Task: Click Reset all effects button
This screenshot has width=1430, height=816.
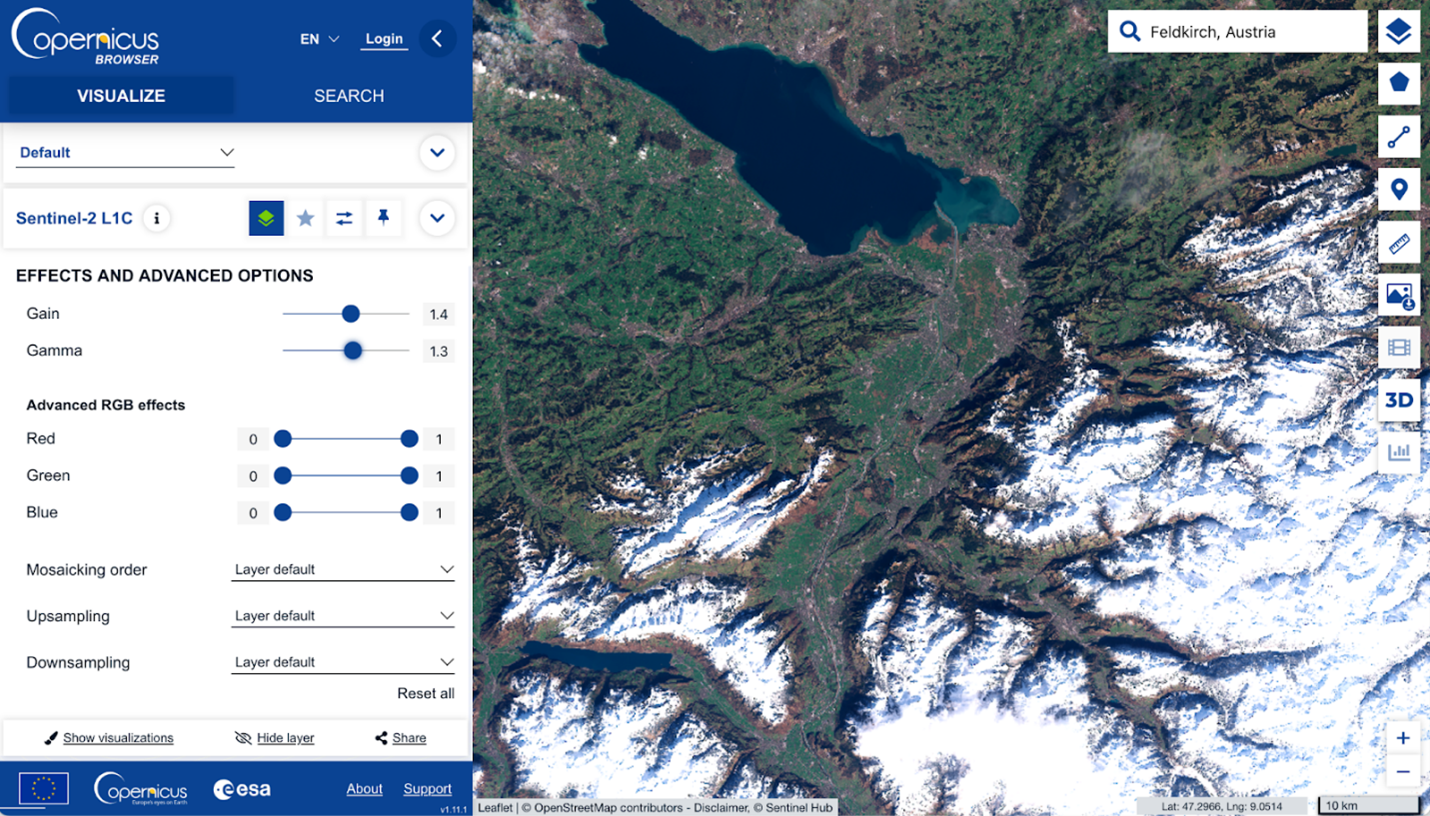Action: click(425, 693)
